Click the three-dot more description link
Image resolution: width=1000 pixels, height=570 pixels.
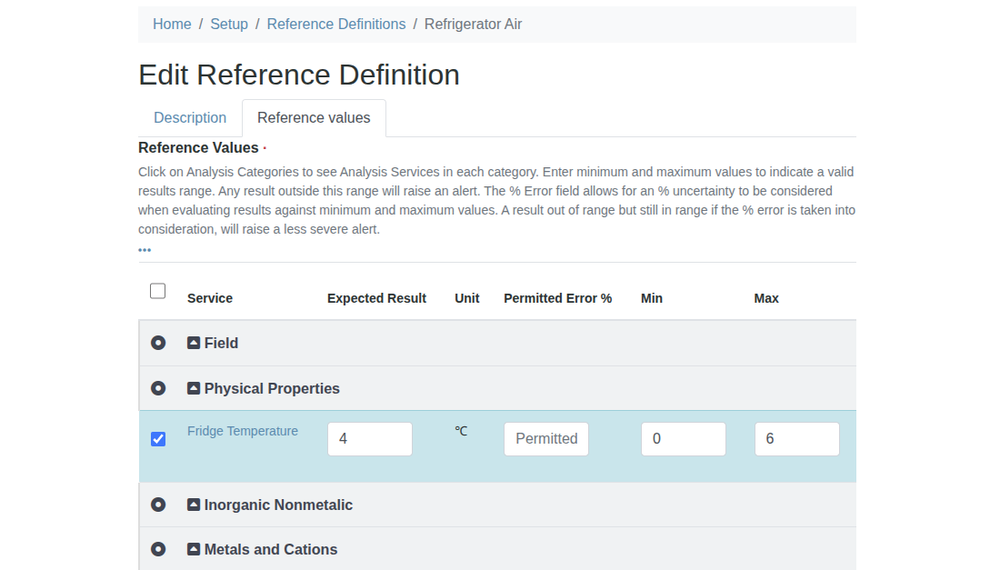[x=145, y=250]
